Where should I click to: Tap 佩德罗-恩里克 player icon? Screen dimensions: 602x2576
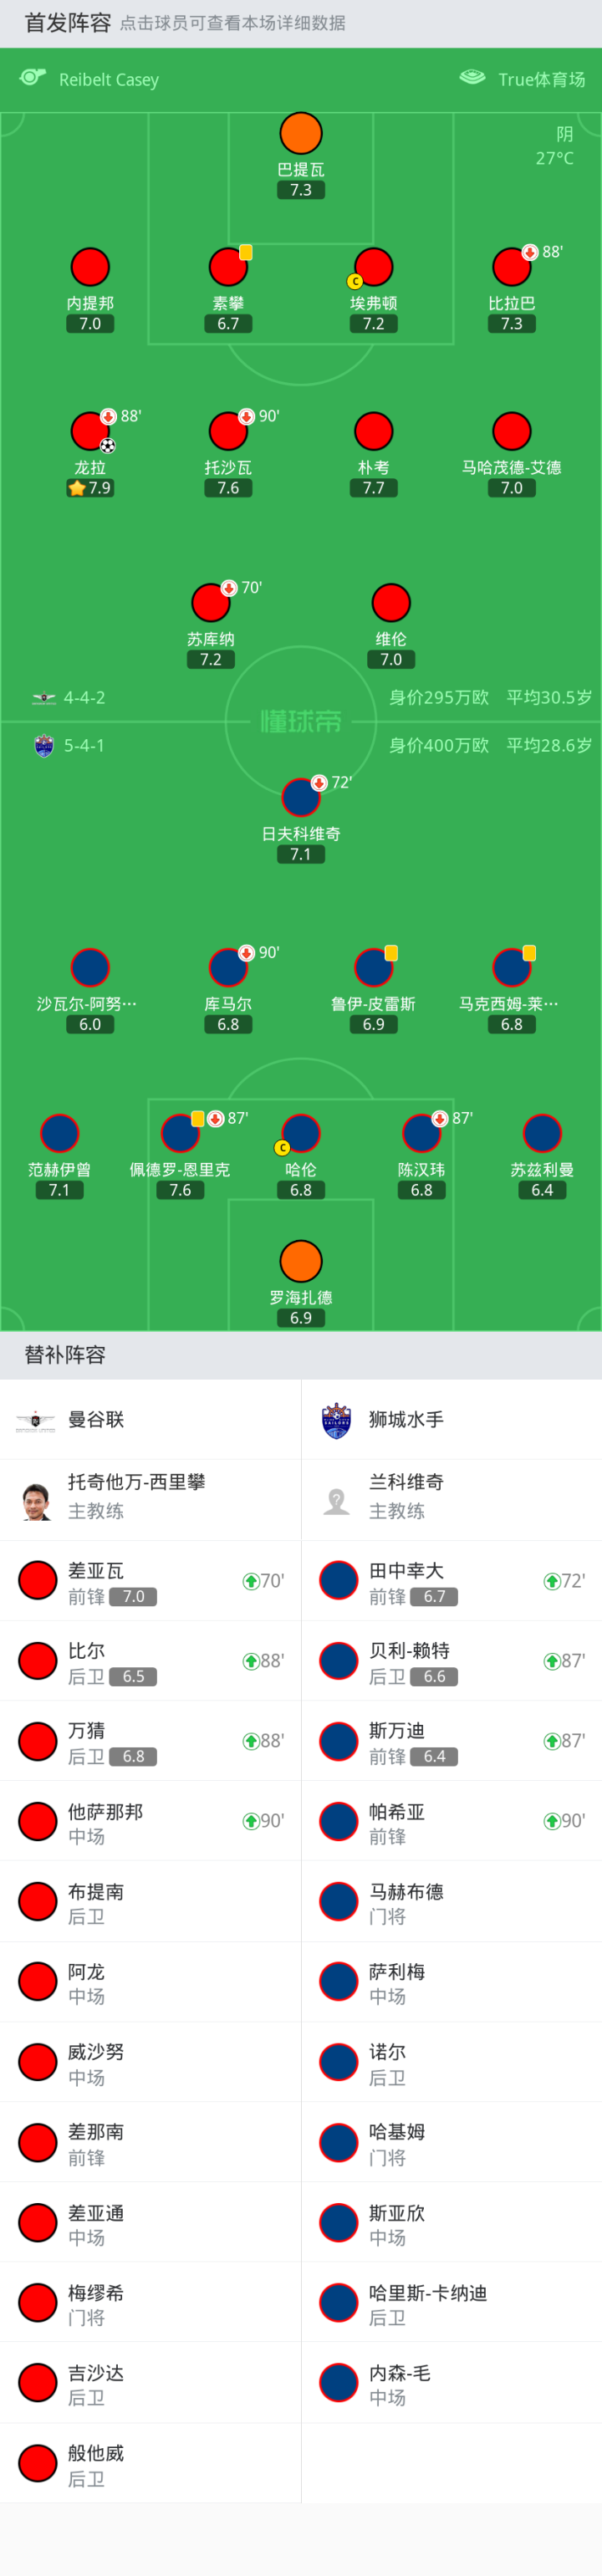[x=180, y=1133]
